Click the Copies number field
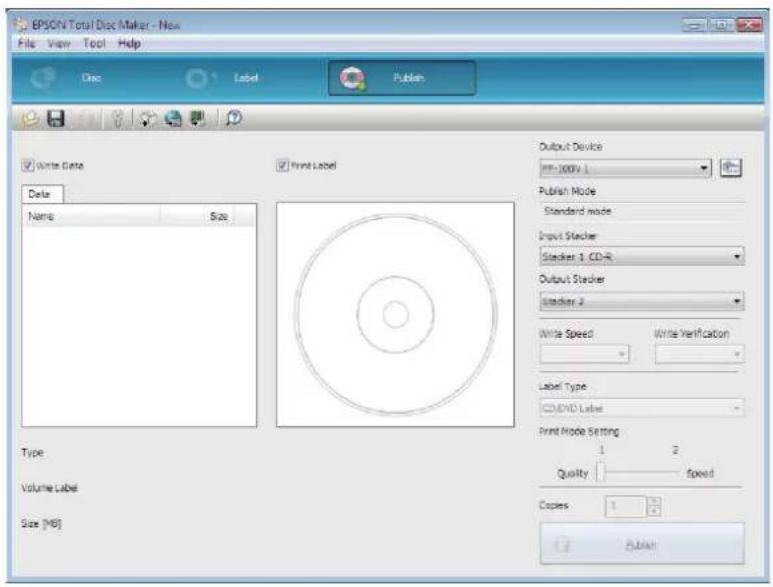Image resolution: width=773 pixels, height=587 pixels. [x=625, y=506]
